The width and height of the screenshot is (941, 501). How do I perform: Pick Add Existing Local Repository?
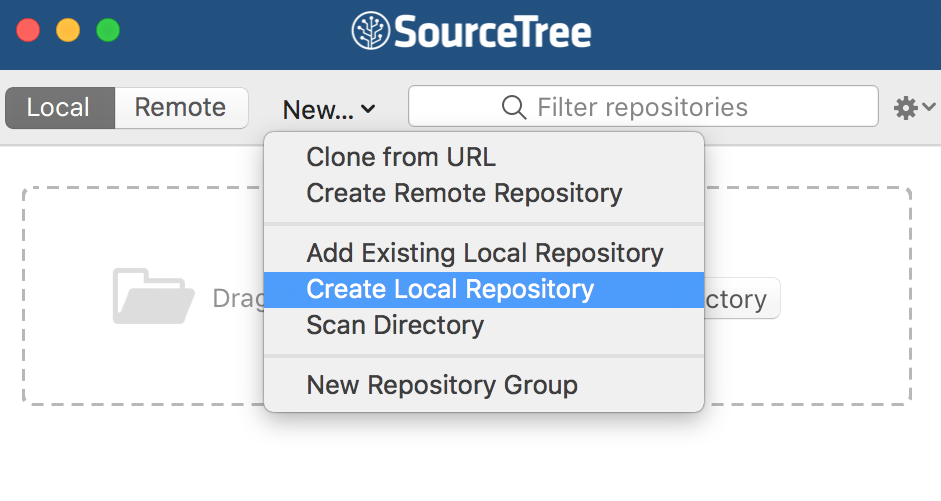(x=484, y=253)
